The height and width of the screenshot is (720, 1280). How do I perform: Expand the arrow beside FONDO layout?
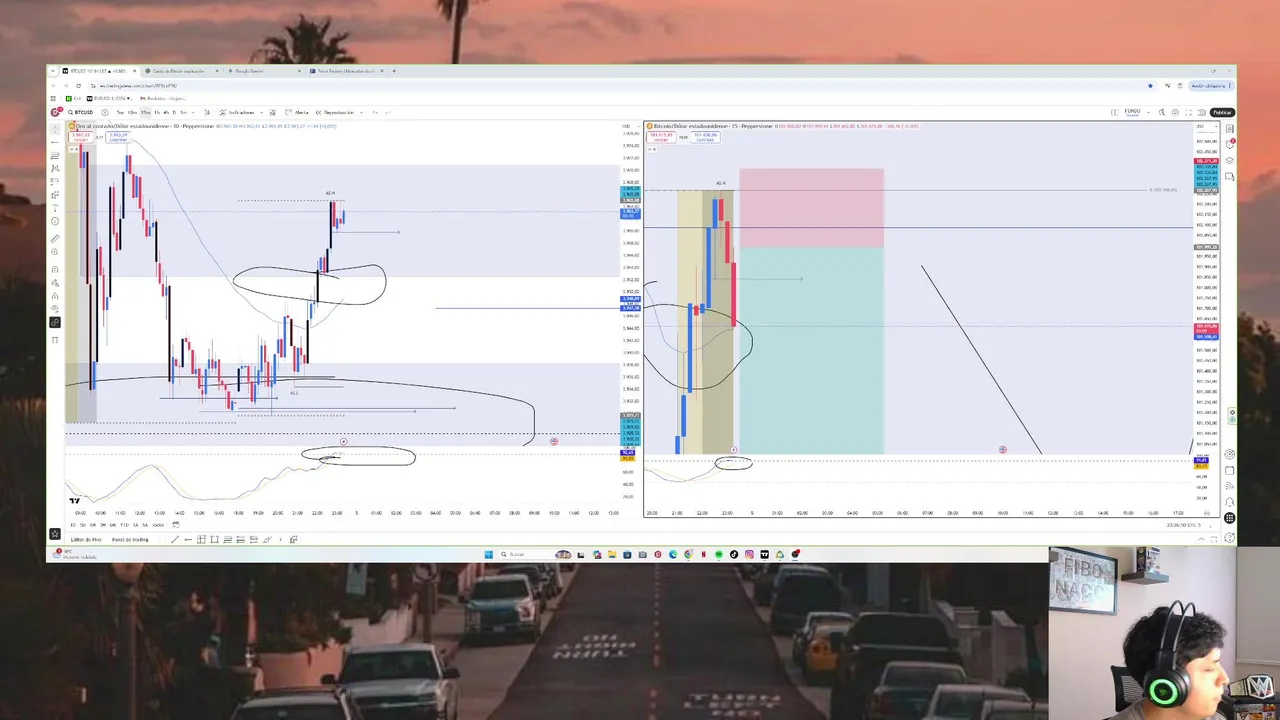(x=1148, y=112)
